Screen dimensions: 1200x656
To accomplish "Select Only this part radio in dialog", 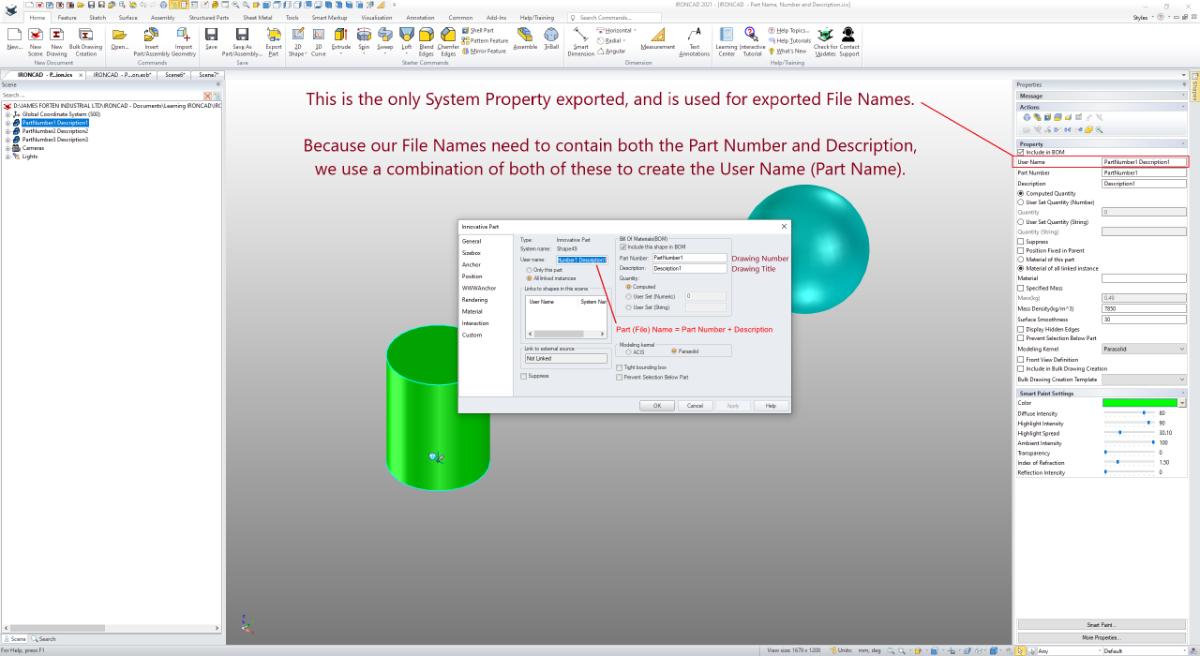I will pyautogui.click(x=529, y=270).
